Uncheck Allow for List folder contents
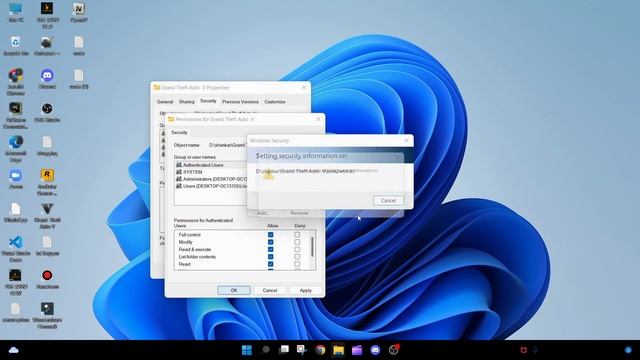The image size is (640, 360). coord(270,257)
